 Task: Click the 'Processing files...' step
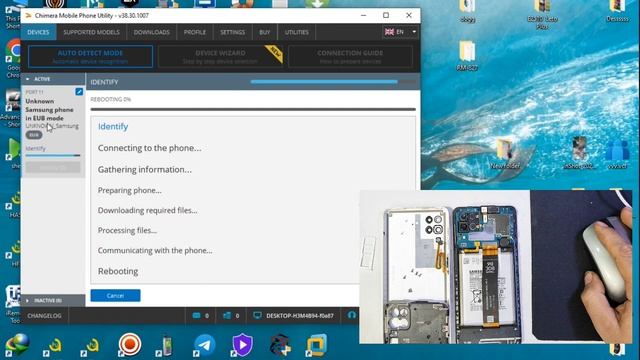(x=127, y=230)
